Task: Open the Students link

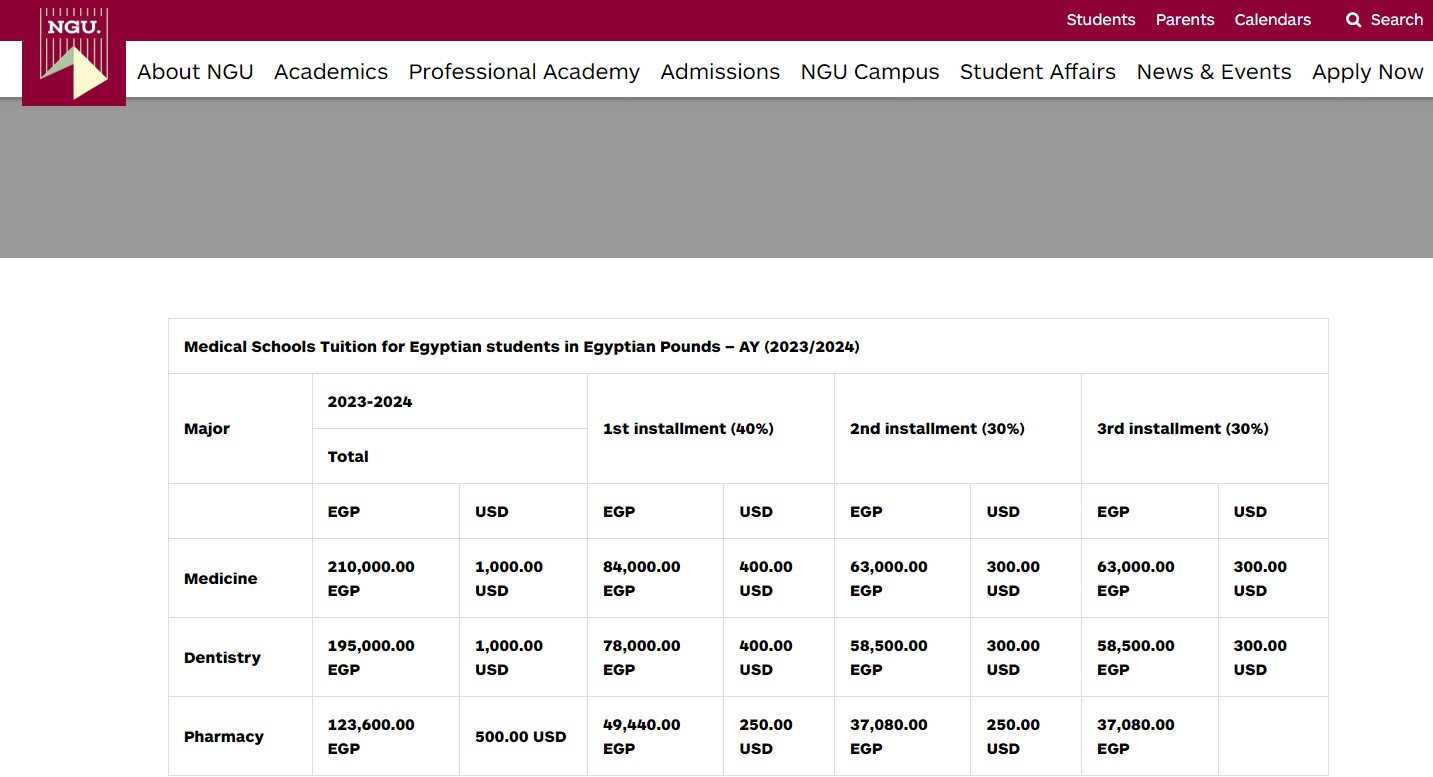Action: click(x=1100, y=20)
